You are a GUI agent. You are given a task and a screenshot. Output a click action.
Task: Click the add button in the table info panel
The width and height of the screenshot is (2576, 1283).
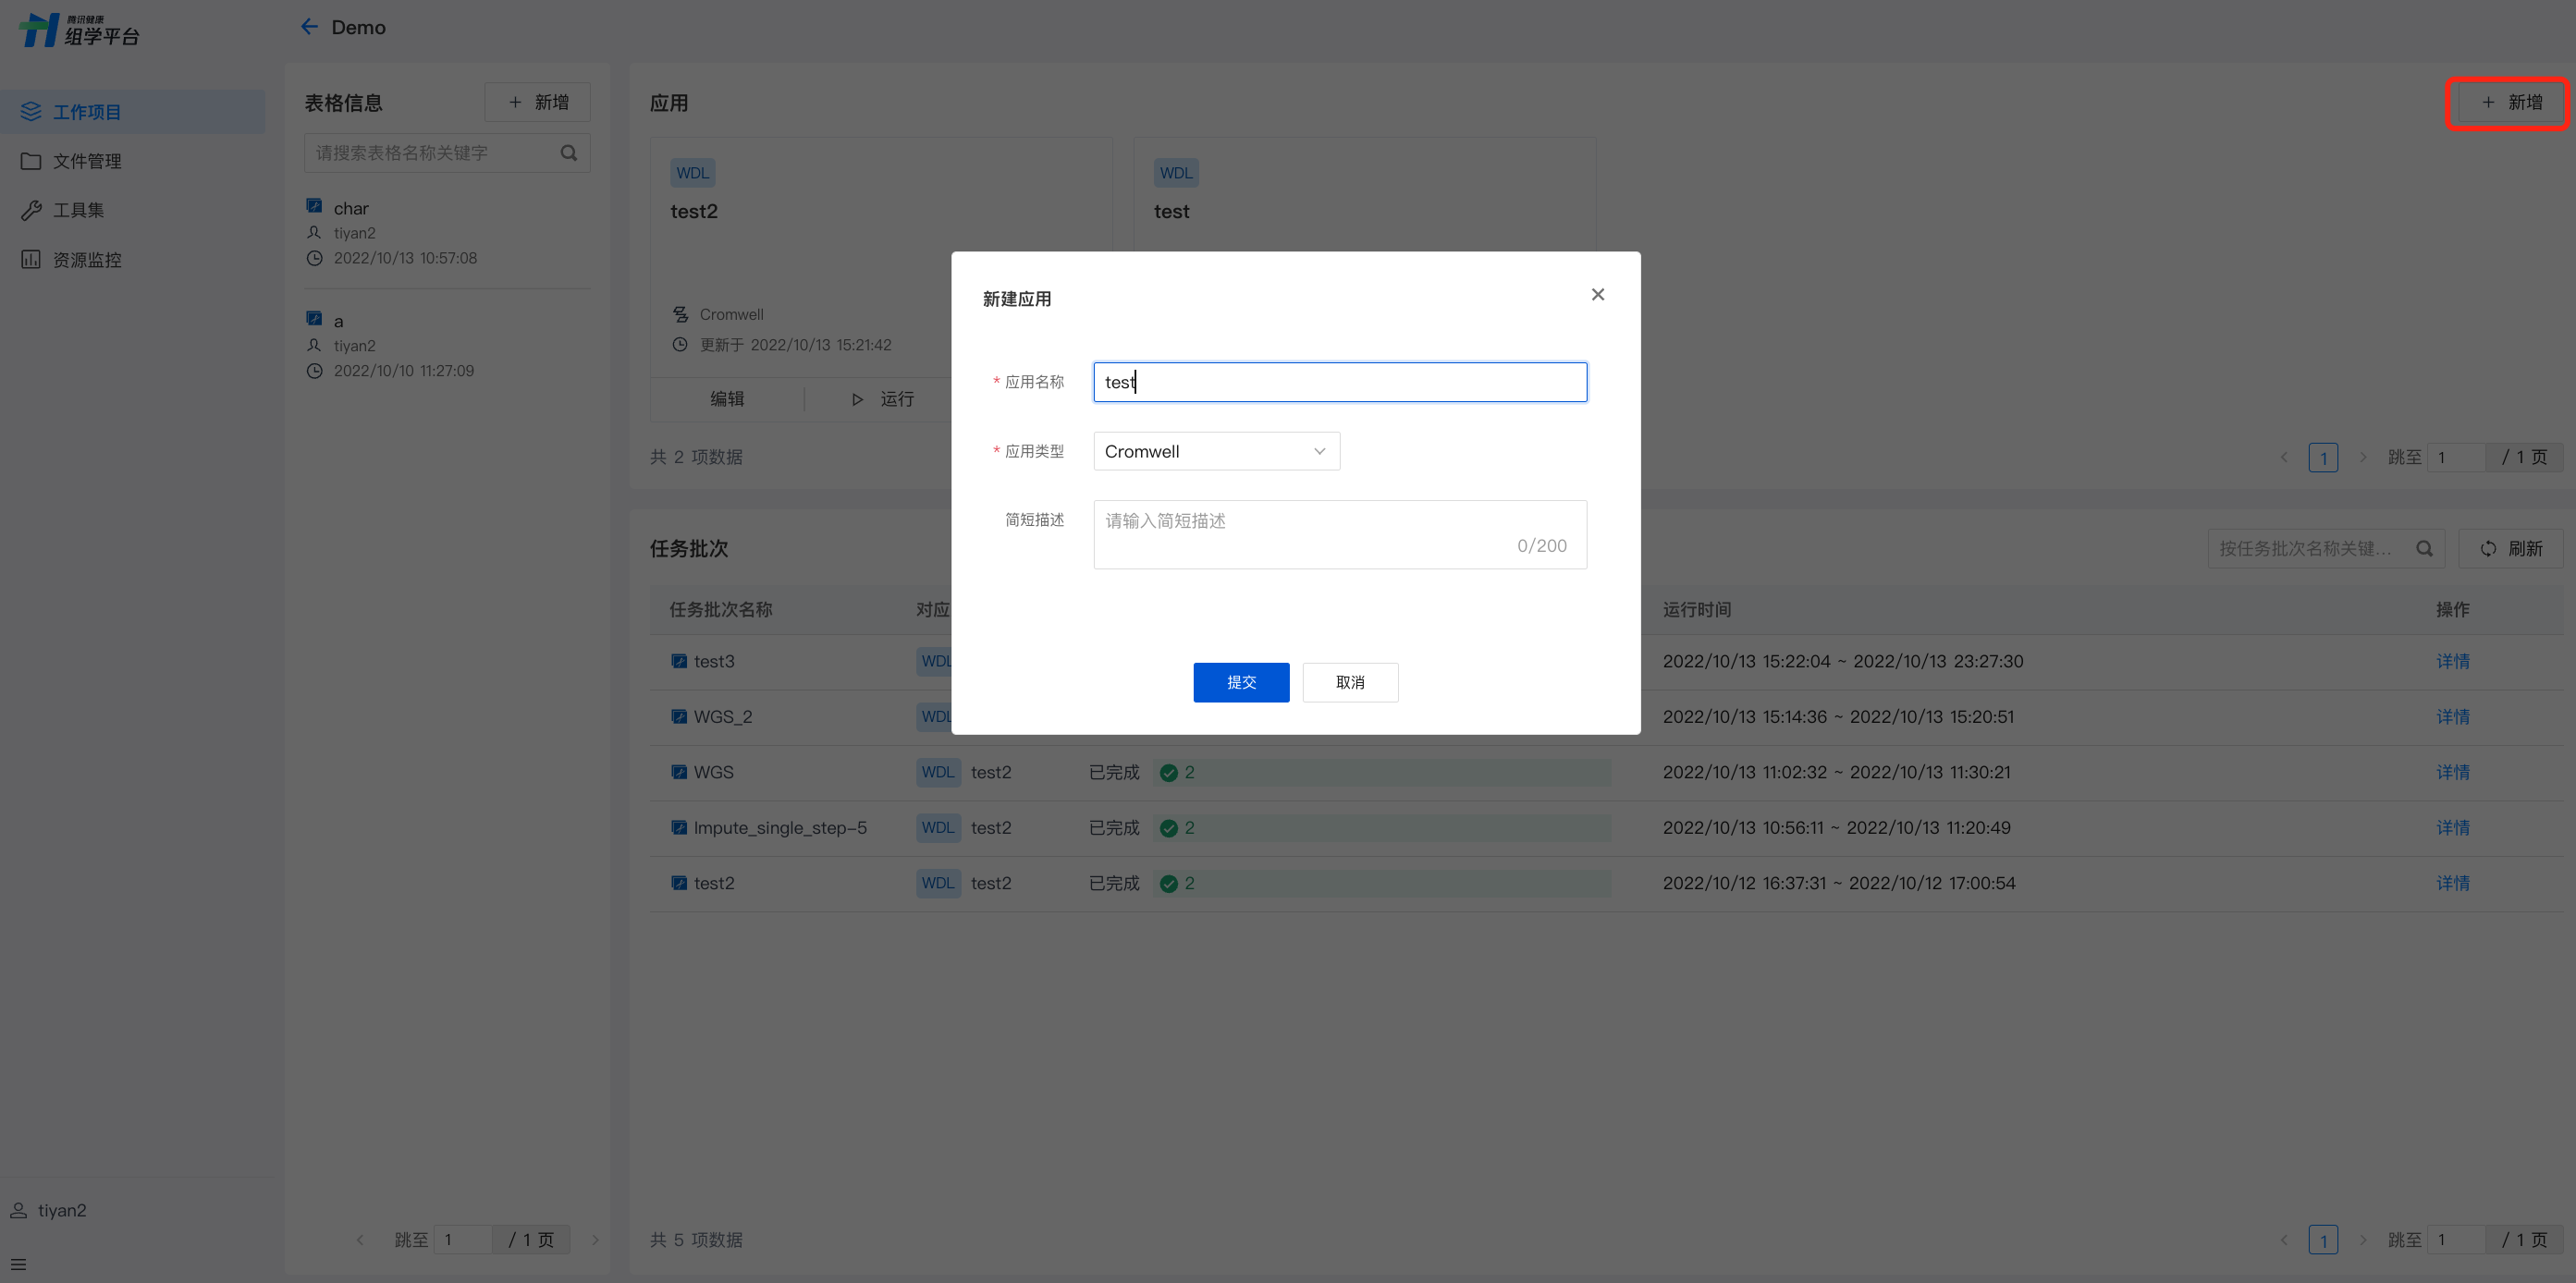(x=537, y=102)
